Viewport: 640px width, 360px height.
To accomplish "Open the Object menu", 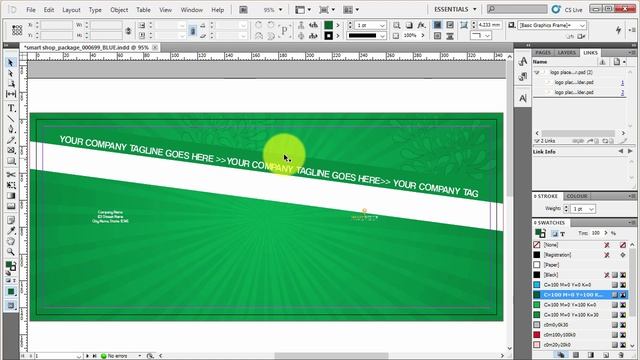I will (x=119, y=9).
